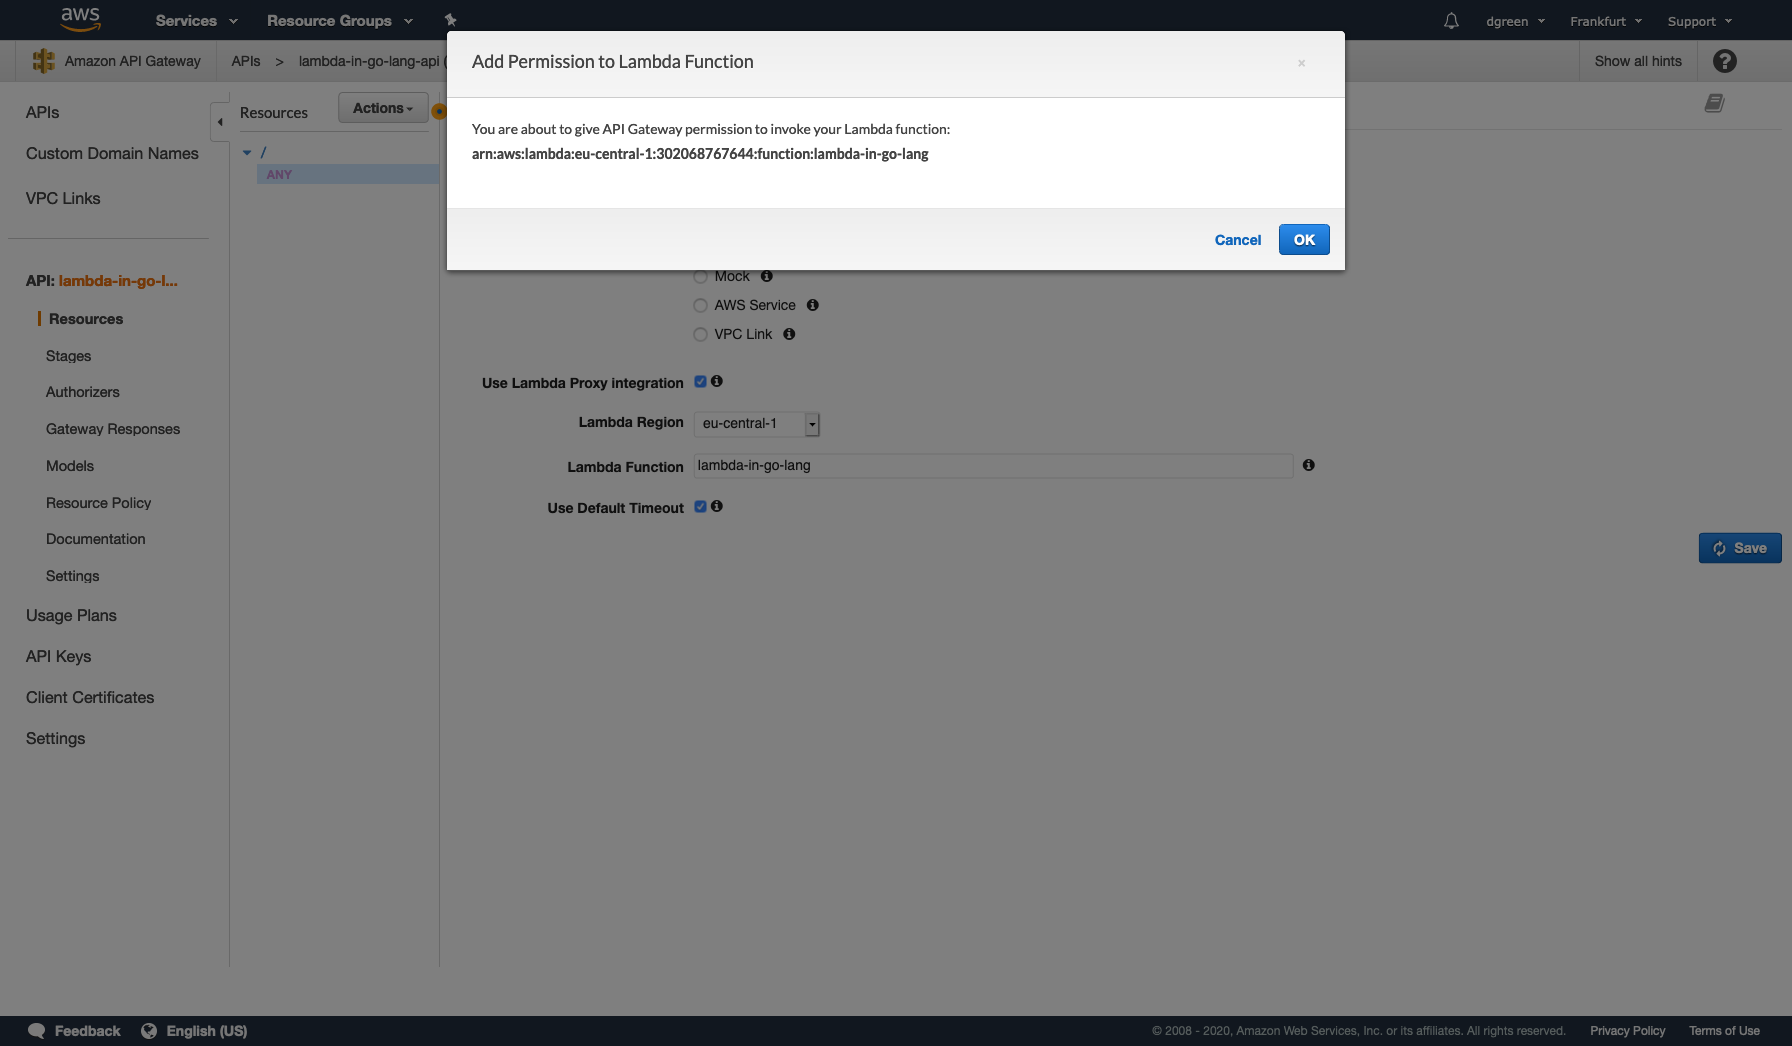1792x1046 pixels.
Task: Click the pin shortcut icon in top bar
Action: pyautogui.click(x=450, y=20)
